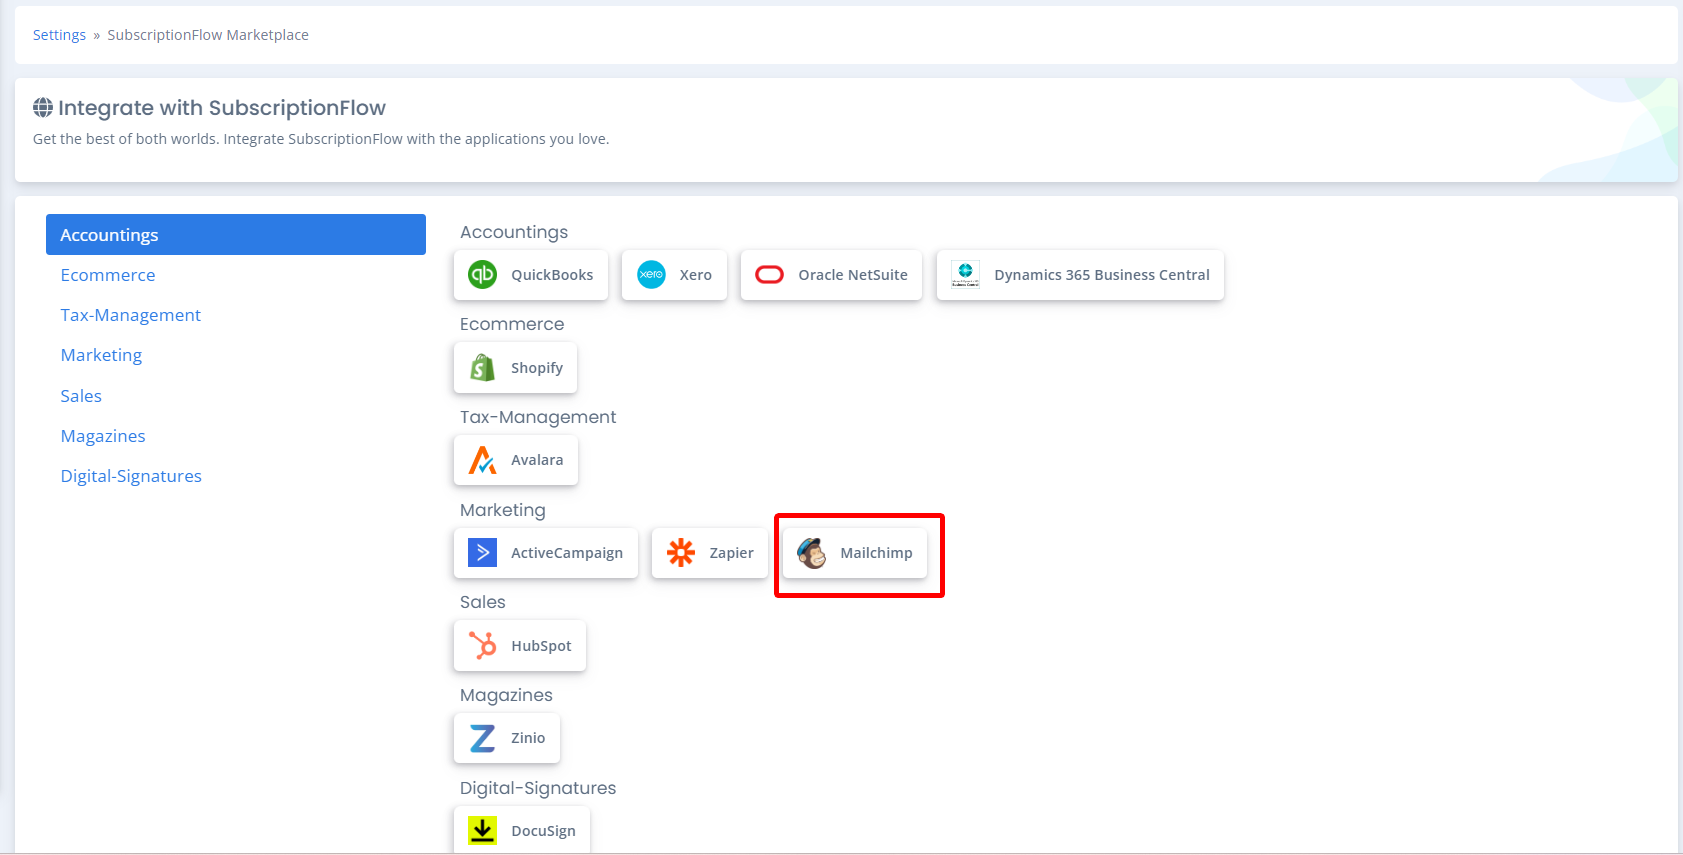Click the QuickBooks green logo icon
Image resolution: width=1683 pixels, height=855 pixels.
click(483, 274)
